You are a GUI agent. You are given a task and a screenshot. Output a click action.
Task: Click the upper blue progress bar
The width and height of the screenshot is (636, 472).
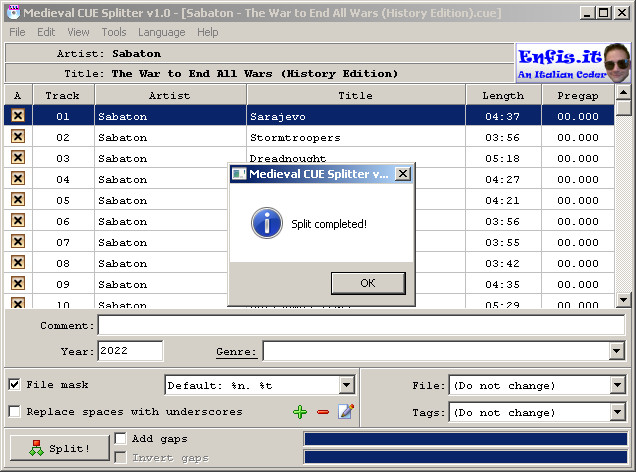[x=466, y=439]
